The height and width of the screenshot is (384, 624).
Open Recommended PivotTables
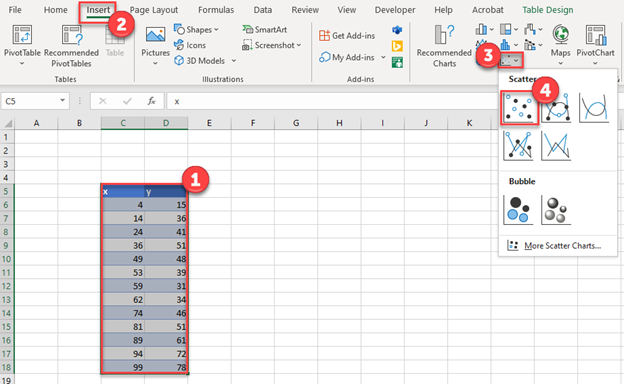71,47
